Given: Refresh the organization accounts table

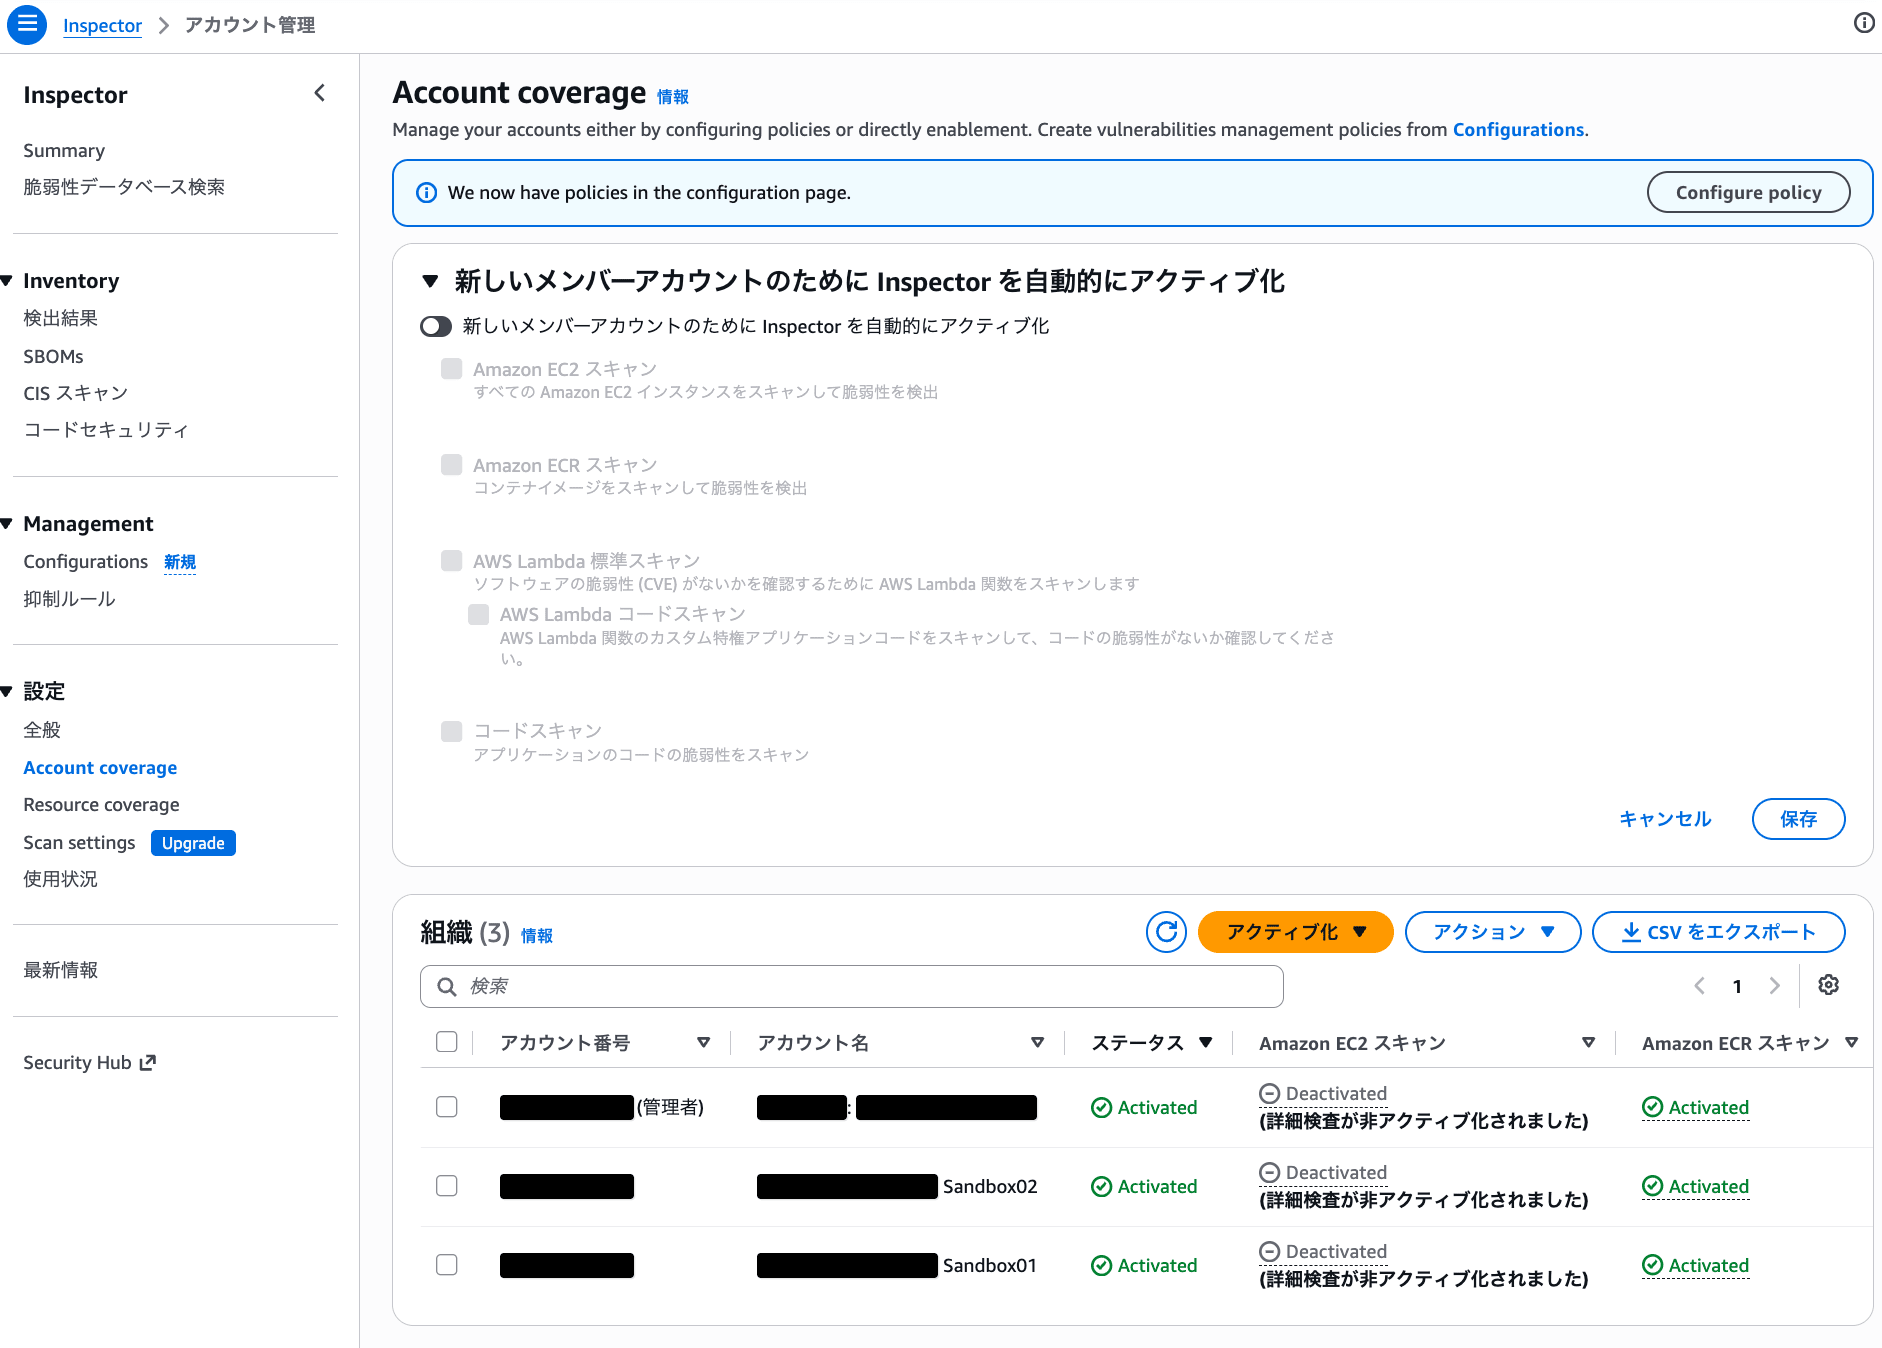Looking at the screenshot, I should (x=1166, y=932).
